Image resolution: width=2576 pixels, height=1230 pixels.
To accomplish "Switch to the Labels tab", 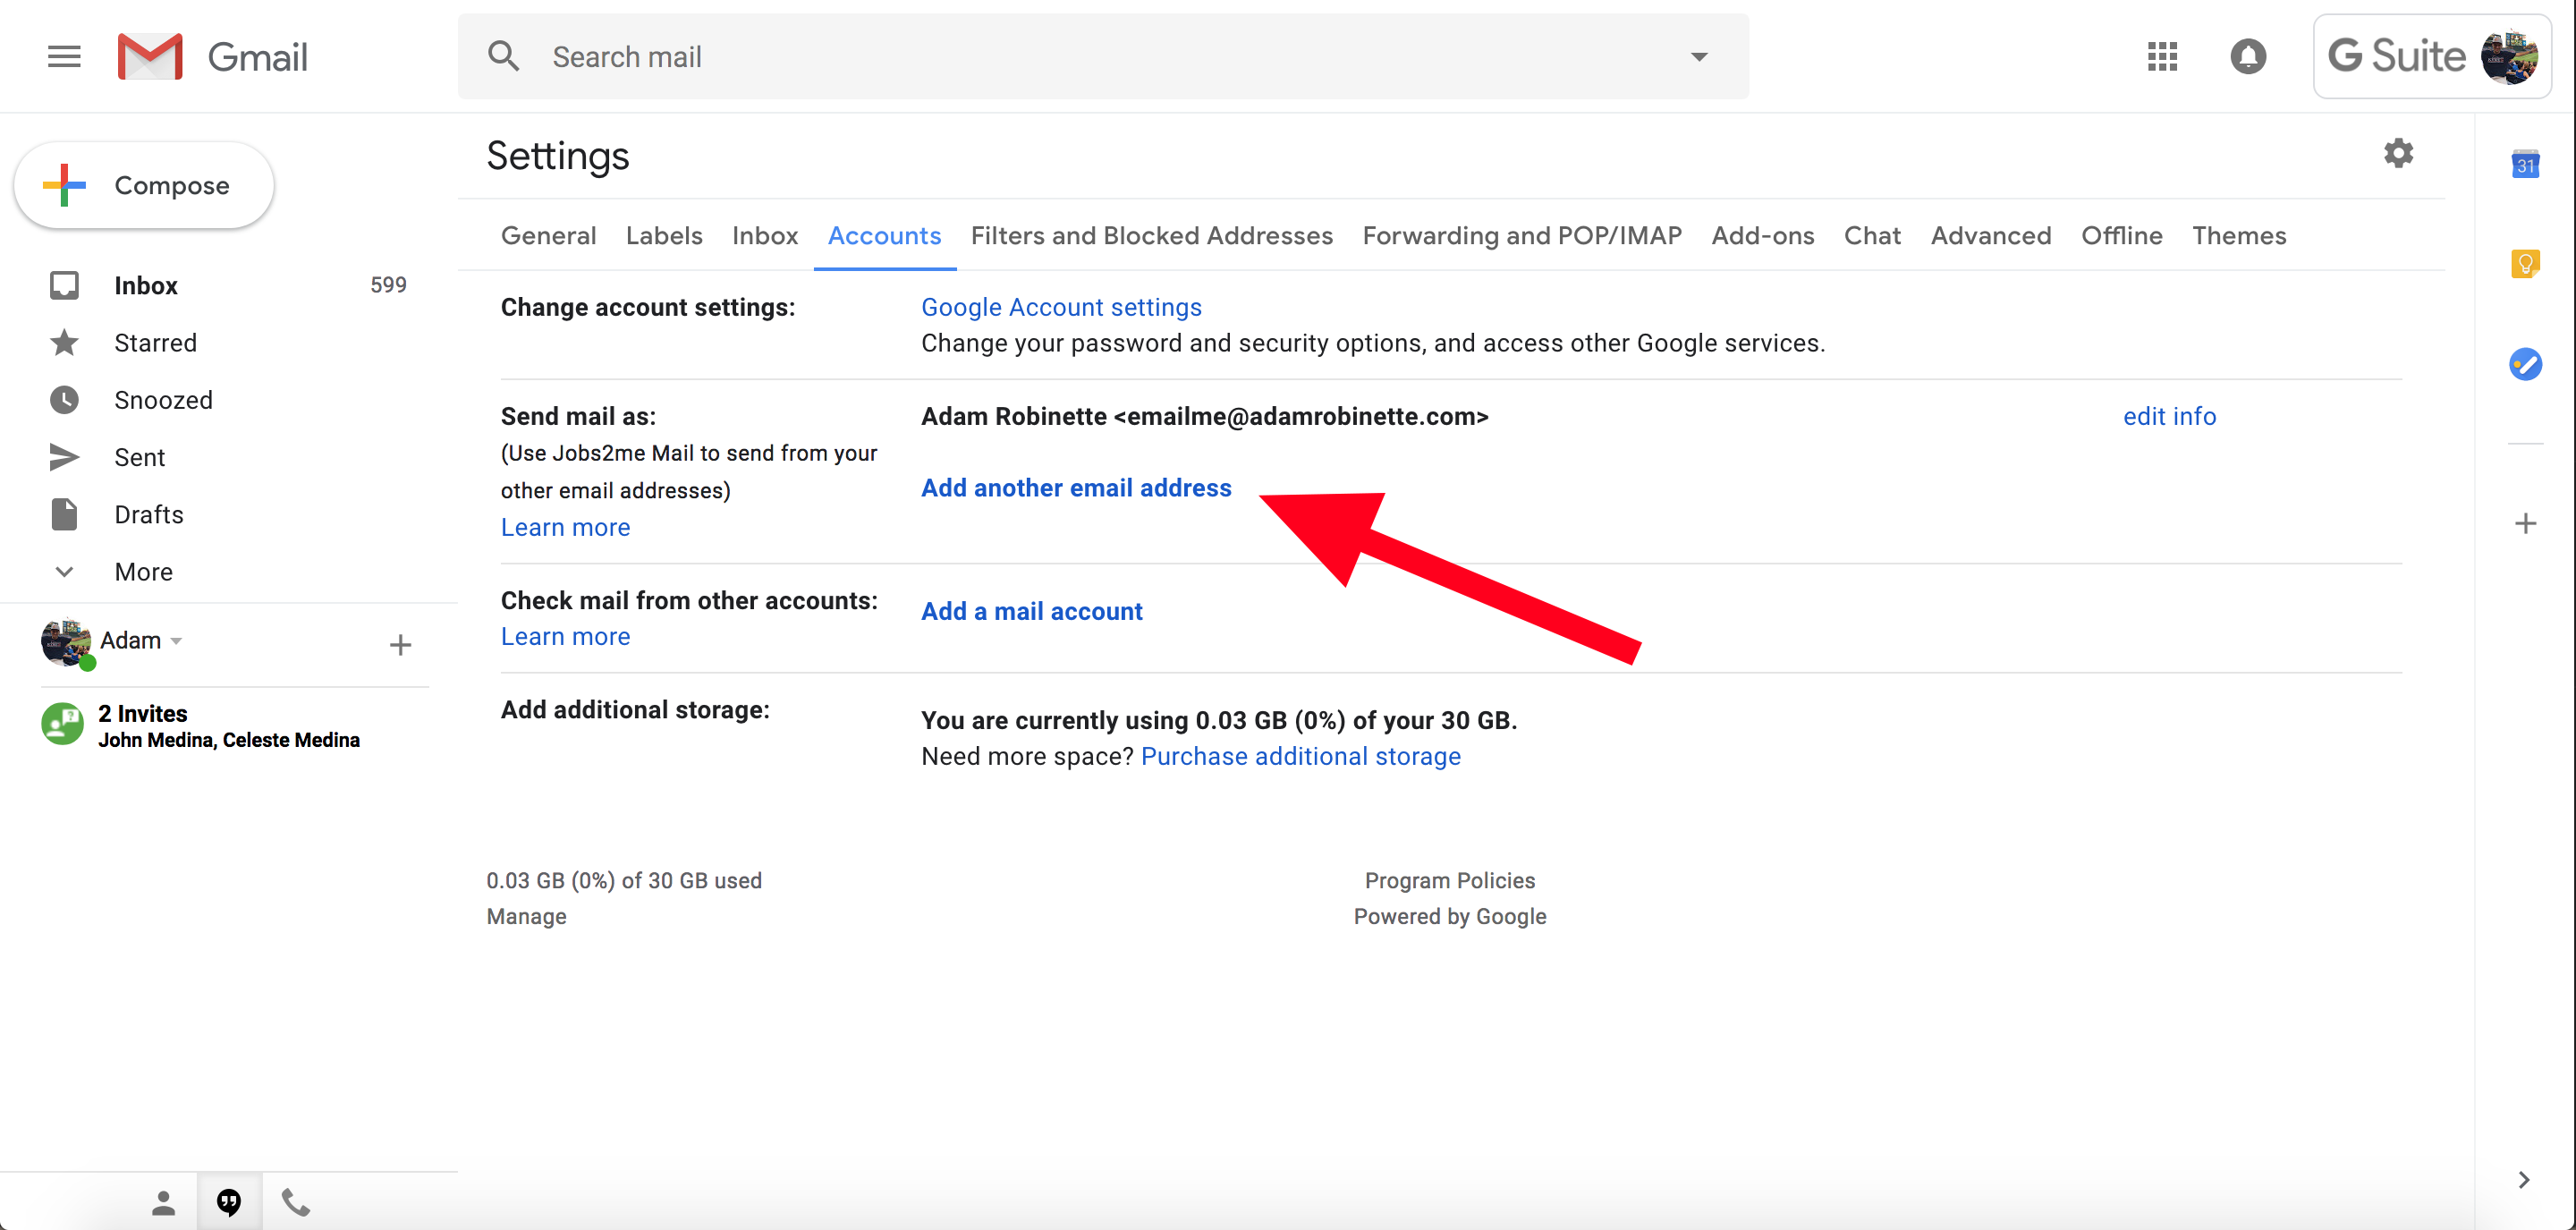I will (664, 236).
